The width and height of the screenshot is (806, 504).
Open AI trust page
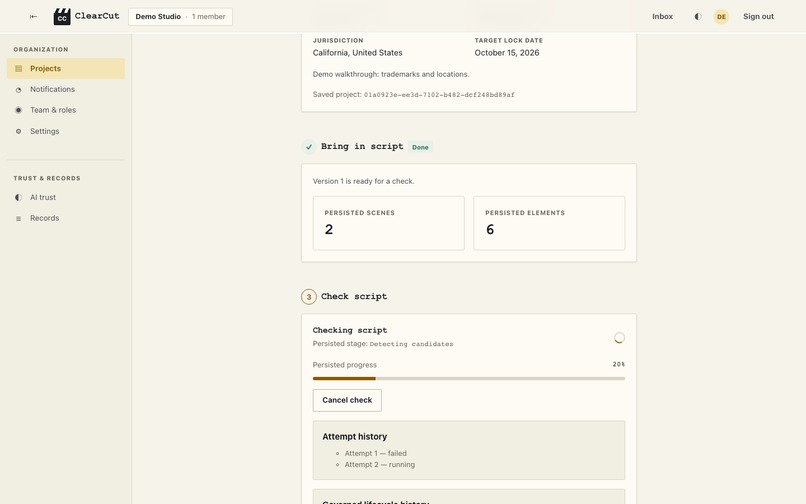tap(66, 197)
